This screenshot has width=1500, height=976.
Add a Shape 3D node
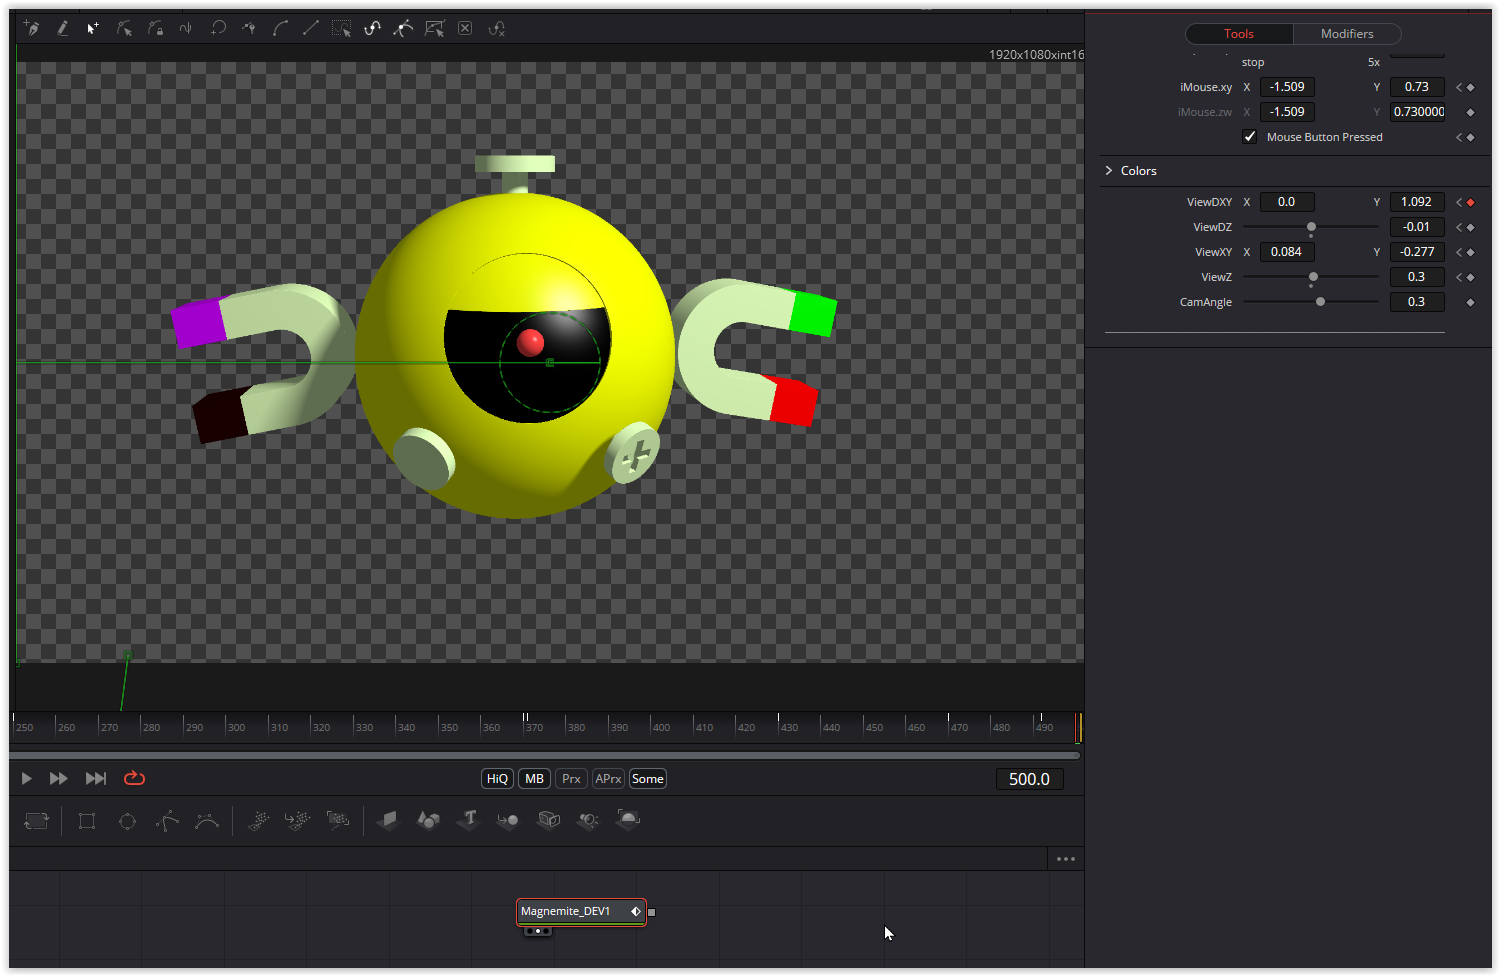(429, 821)
